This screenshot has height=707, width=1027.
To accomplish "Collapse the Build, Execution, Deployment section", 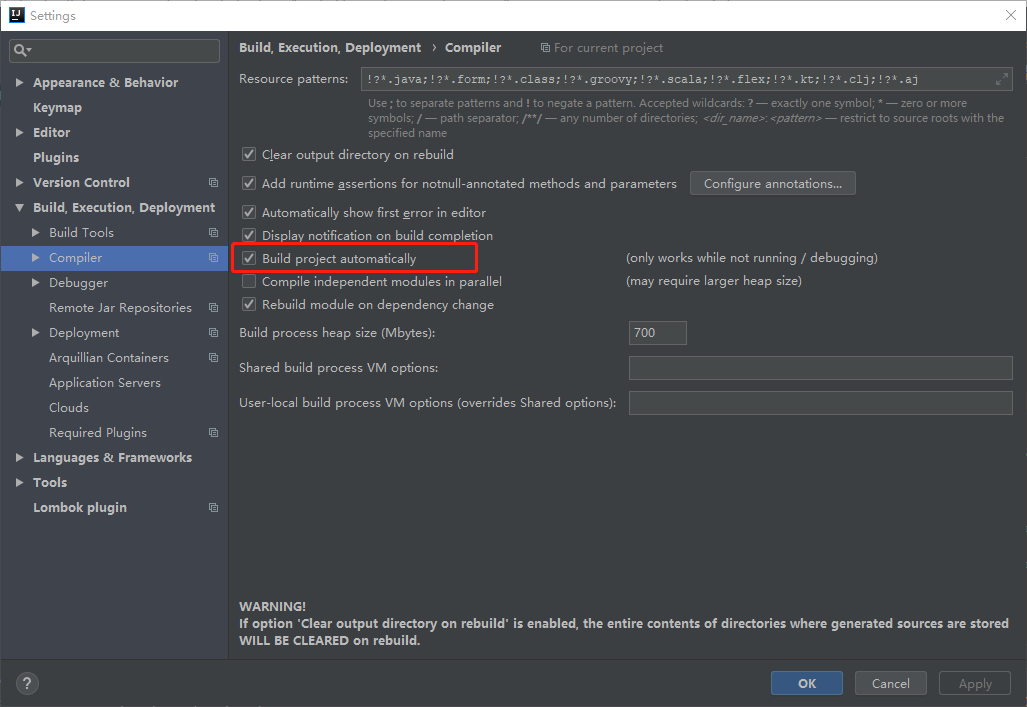I will (x=20, y=208).
